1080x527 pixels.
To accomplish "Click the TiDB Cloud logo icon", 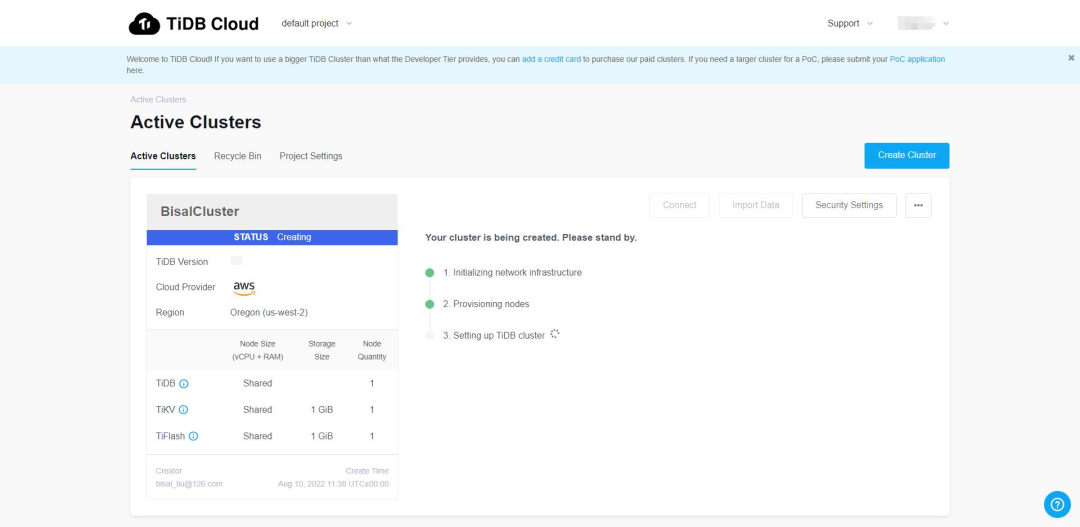I will pos(145,23).
